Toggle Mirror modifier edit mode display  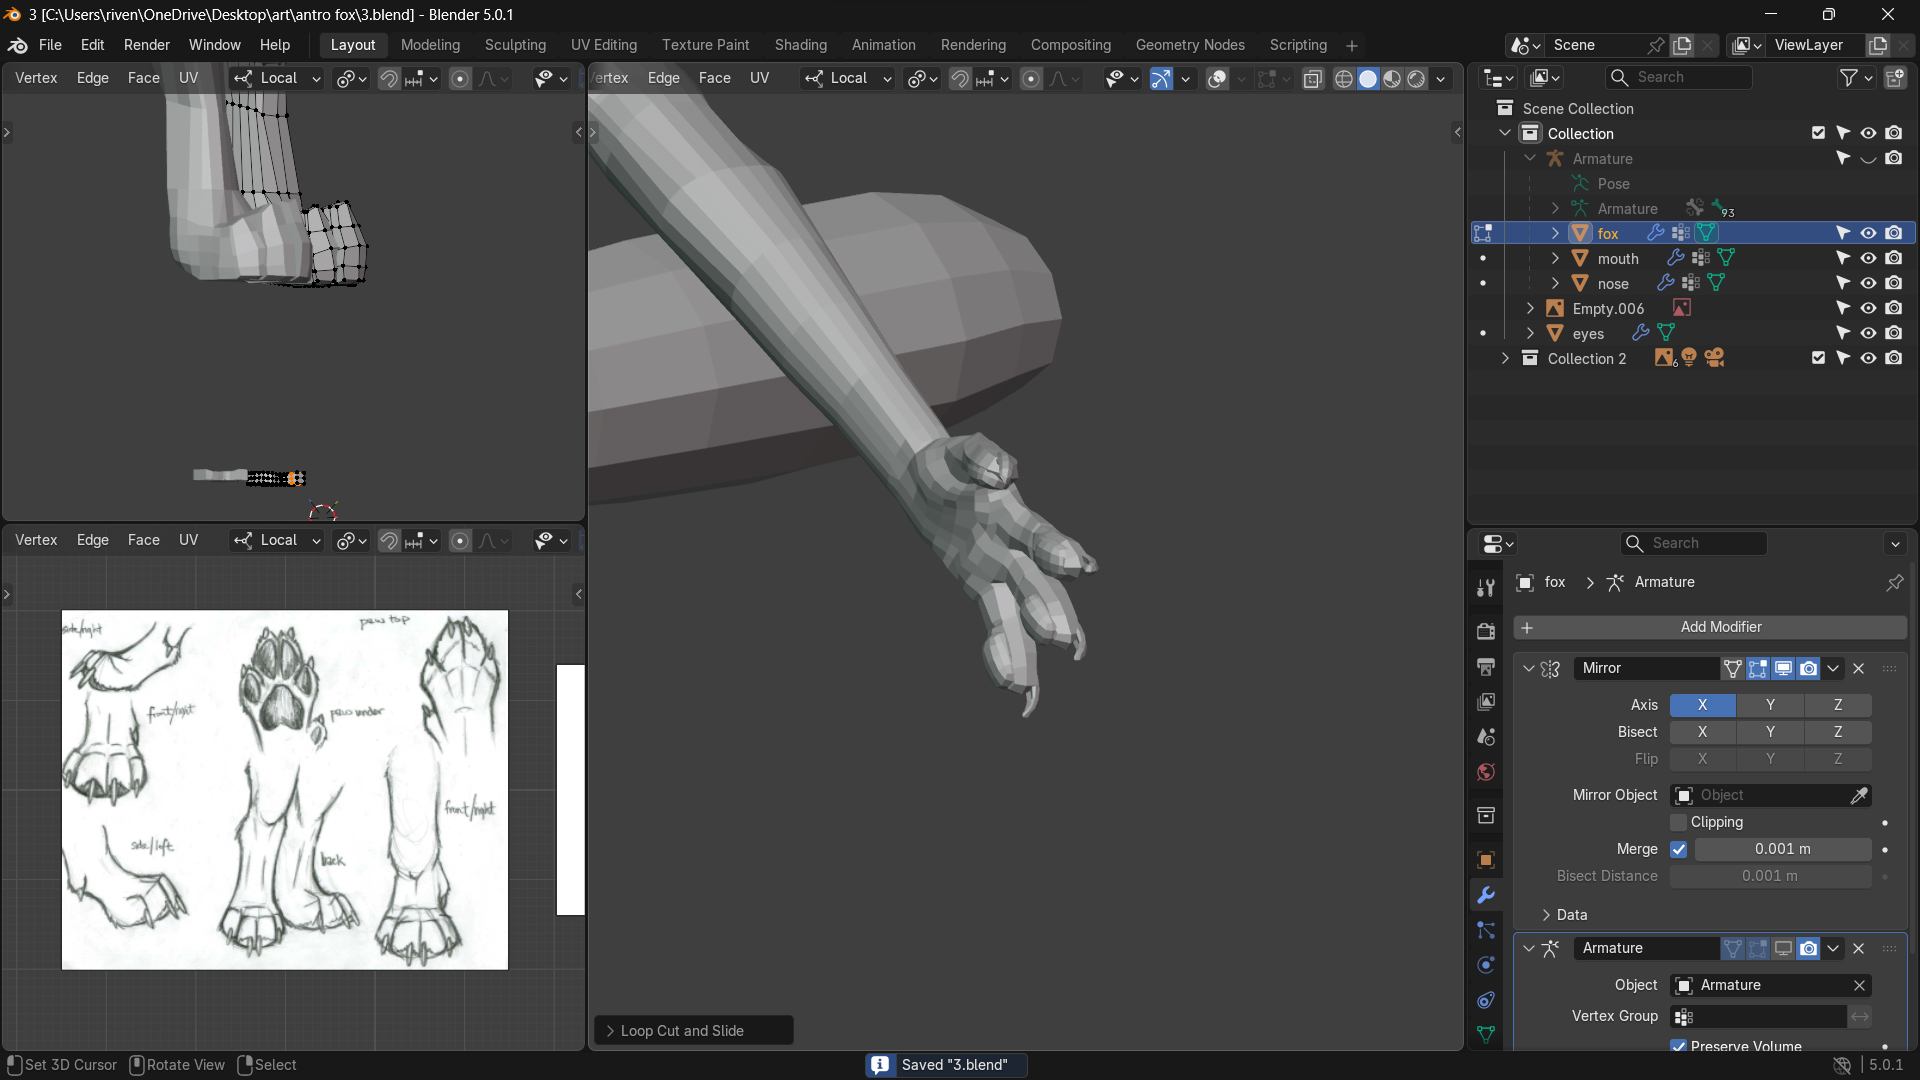click(x=1758, y=669)
